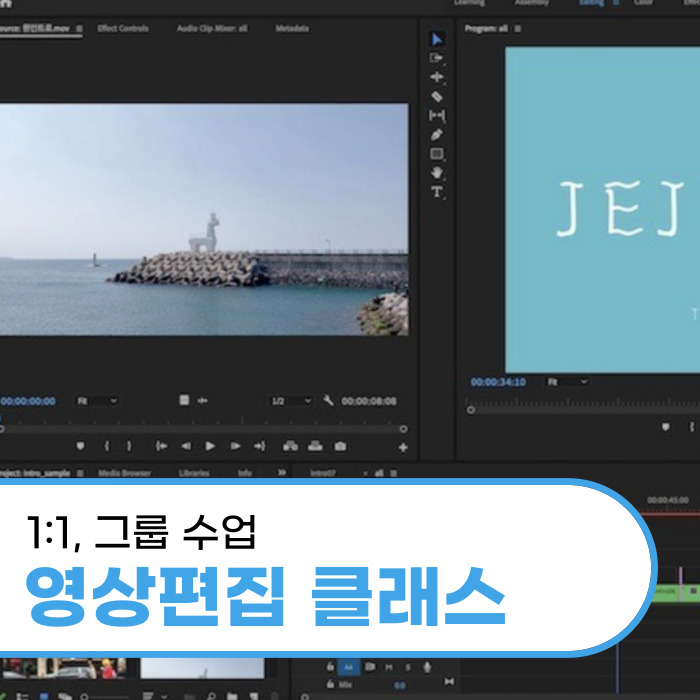The image size is (700, 700).
Task: Toggle the Mix track lock
Action: coord(330,684)
